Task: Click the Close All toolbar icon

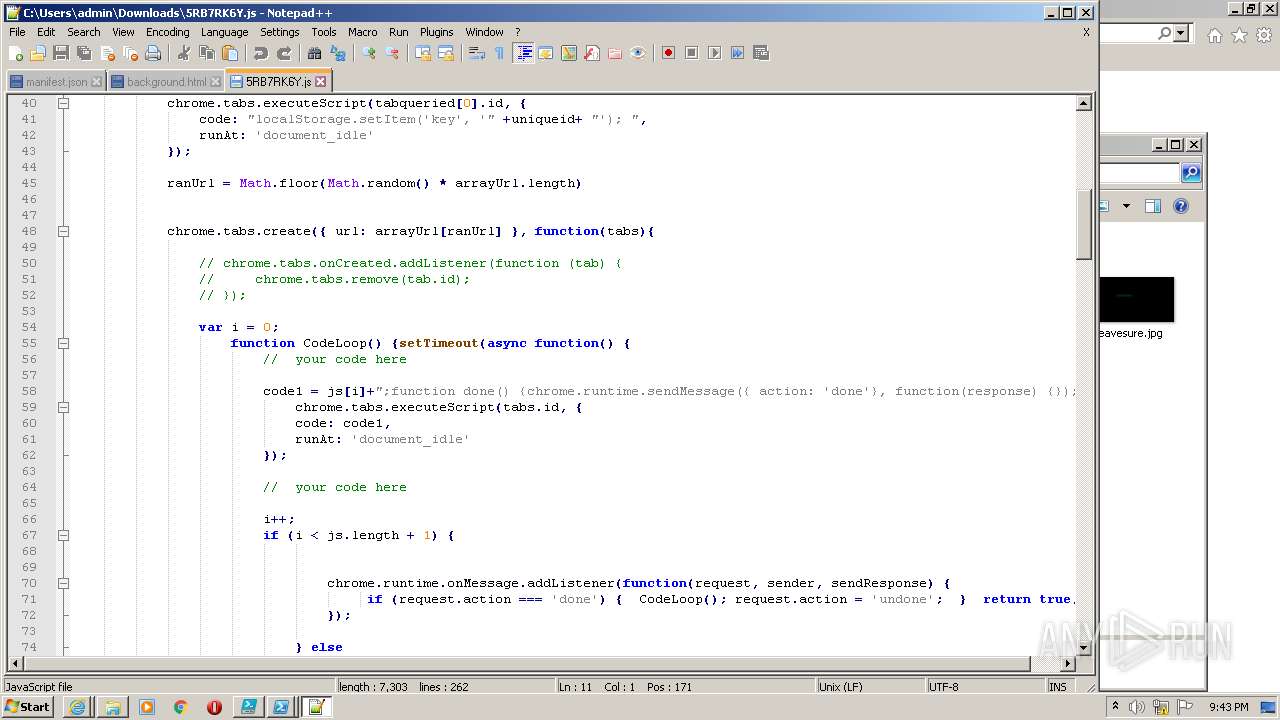Action: pos(130,53)
